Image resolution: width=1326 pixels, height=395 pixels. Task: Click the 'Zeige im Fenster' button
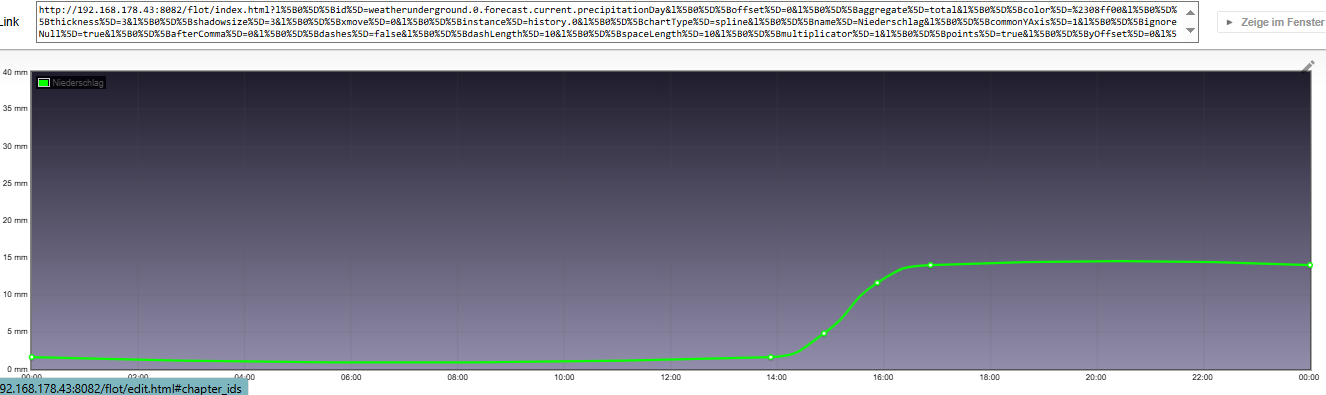click(x=1271, y=22)
